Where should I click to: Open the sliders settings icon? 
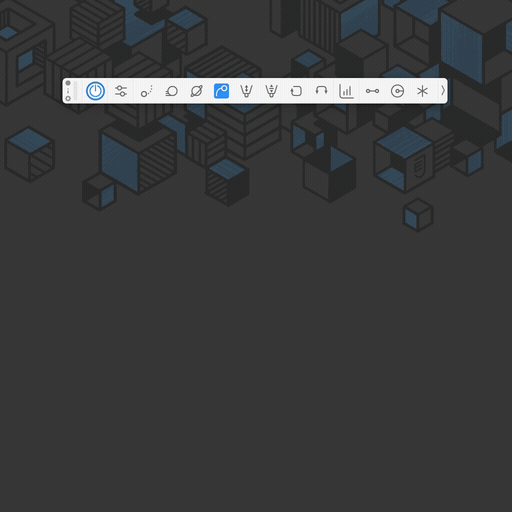coord(121,91)
